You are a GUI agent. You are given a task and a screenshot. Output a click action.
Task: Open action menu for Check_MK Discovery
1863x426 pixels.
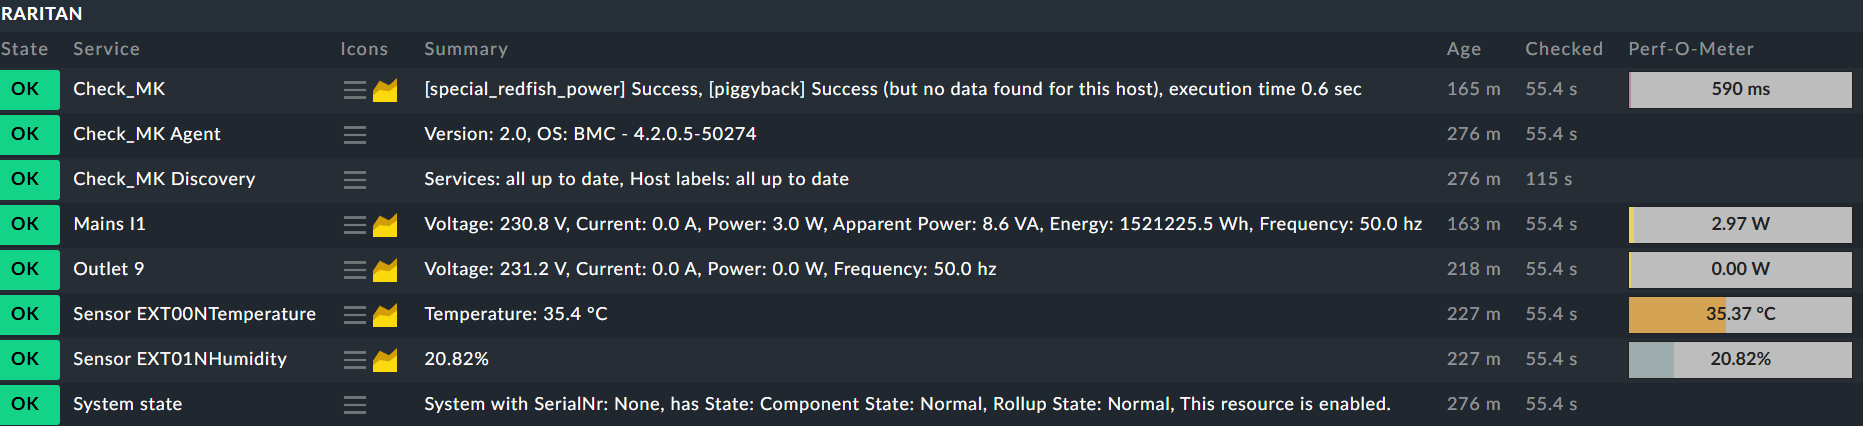(x=354, y=180)
